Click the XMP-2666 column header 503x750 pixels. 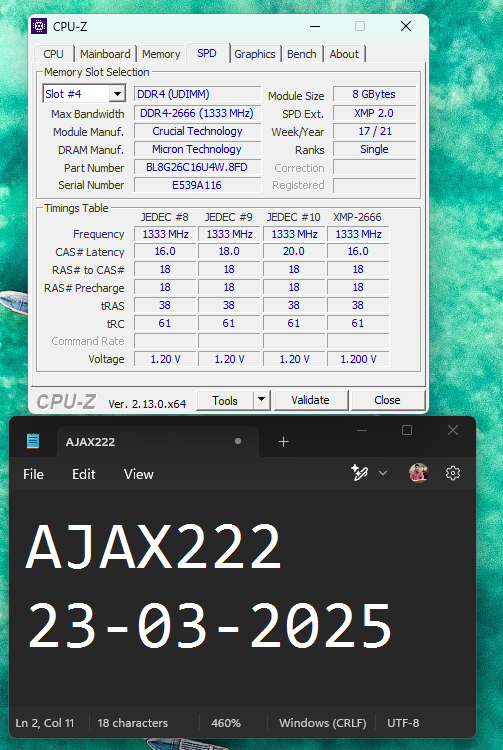pyautogui.click(x=357, y=217)
